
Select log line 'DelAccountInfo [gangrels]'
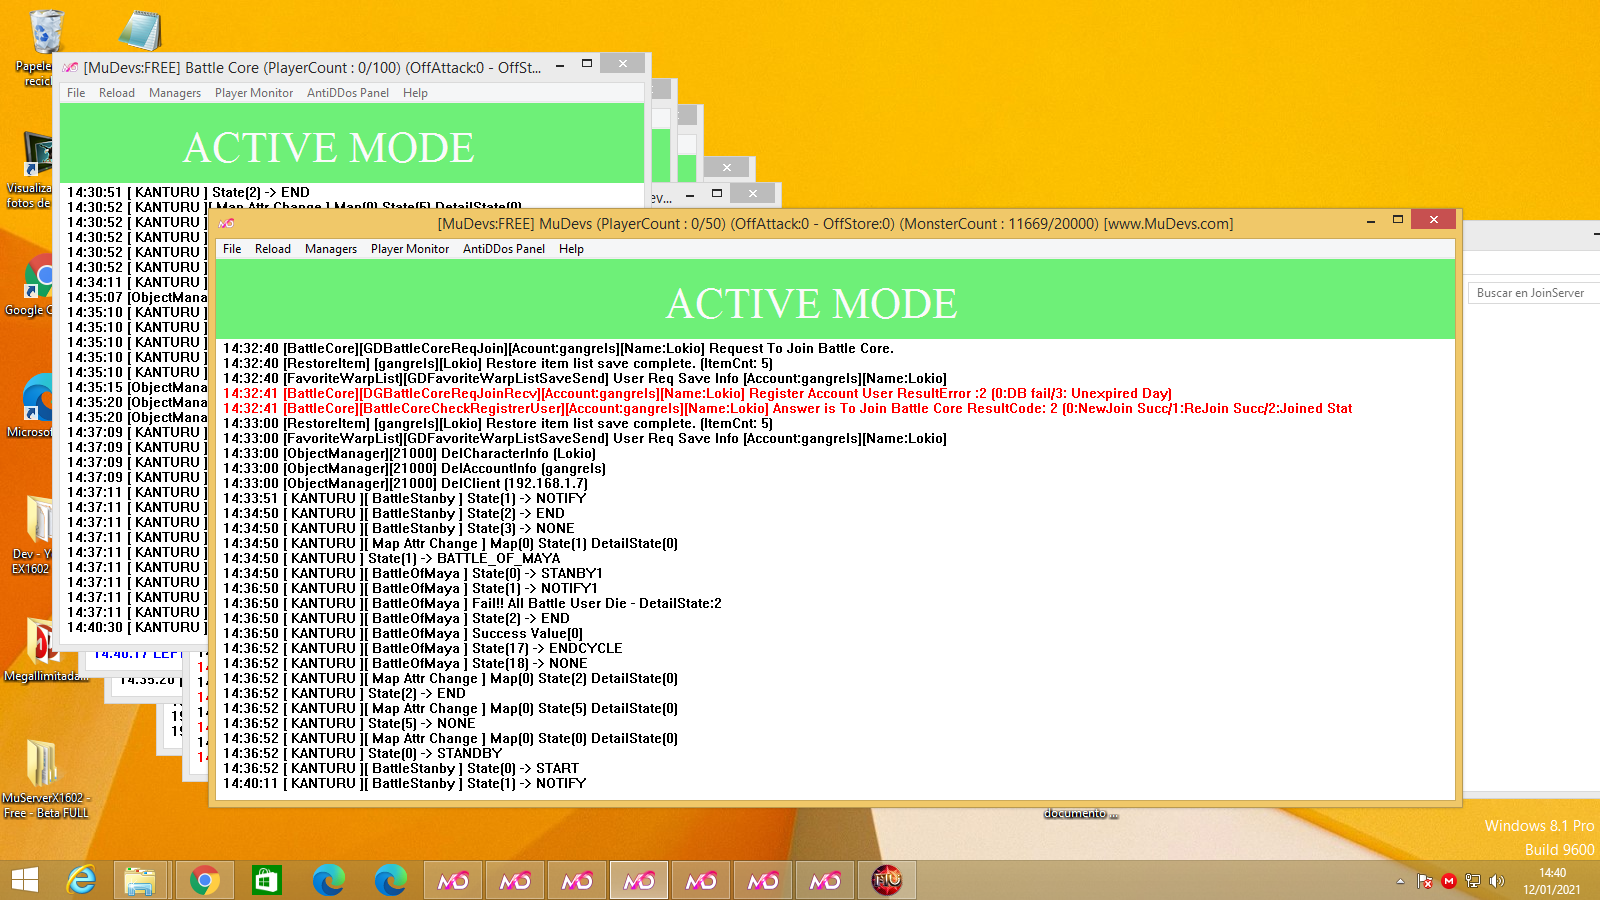click(x=414, y=468)
